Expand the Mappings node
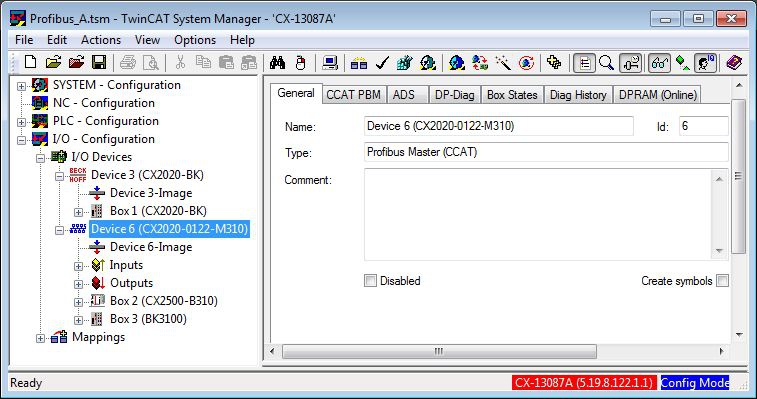This screenshot has height=399, width=757. pos(41,338)
